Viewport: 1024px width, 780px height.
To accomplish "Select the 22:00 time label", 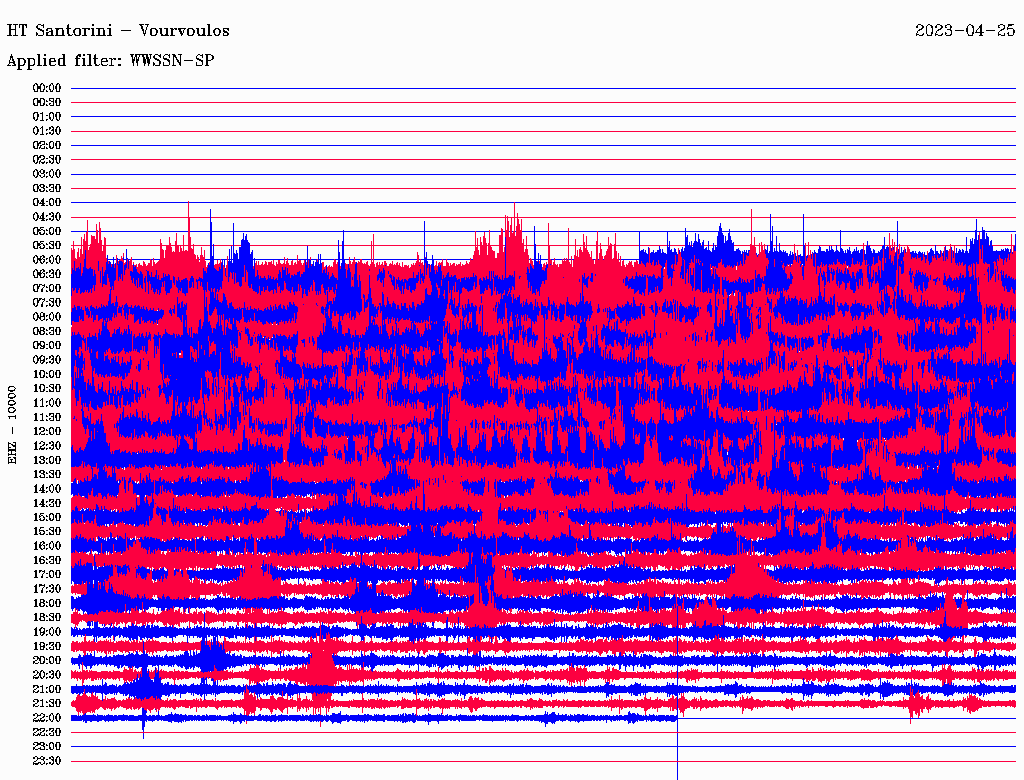I will point(47,718).
